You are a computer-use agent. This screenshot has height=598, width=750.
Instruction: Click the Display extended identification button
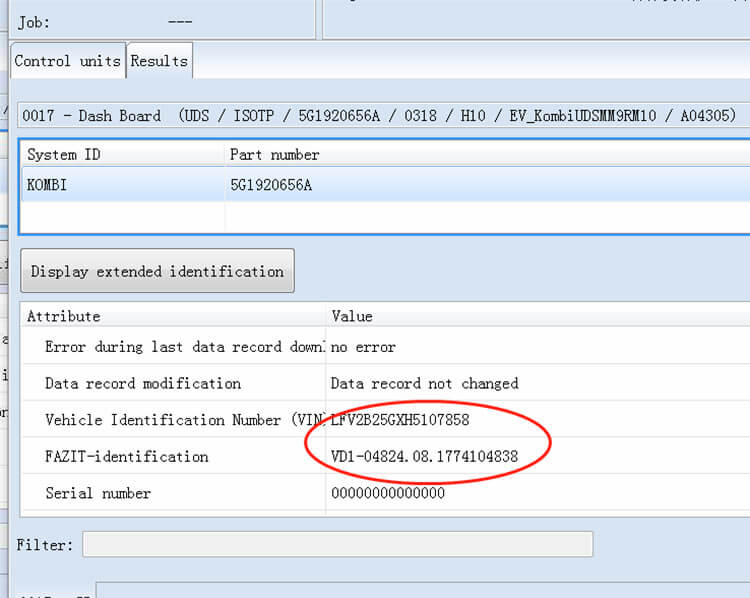[x=157, y=271]
